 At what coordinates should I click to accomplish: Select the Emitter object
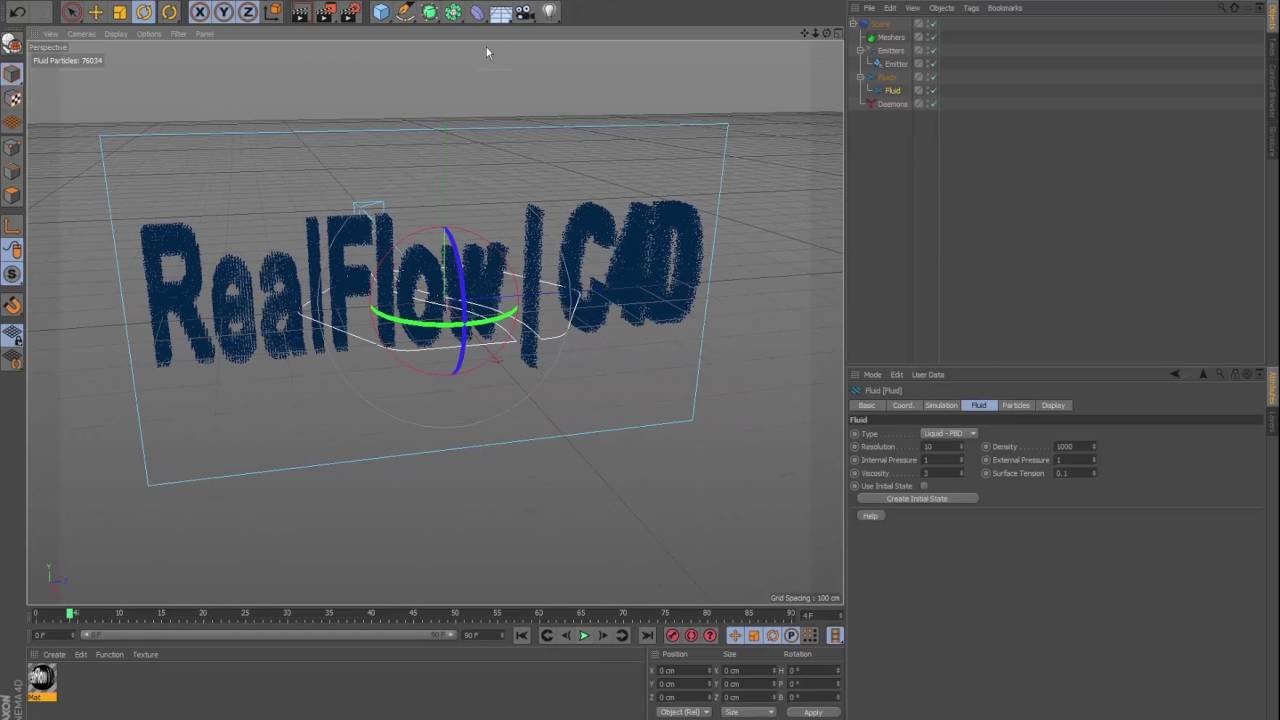896,64
